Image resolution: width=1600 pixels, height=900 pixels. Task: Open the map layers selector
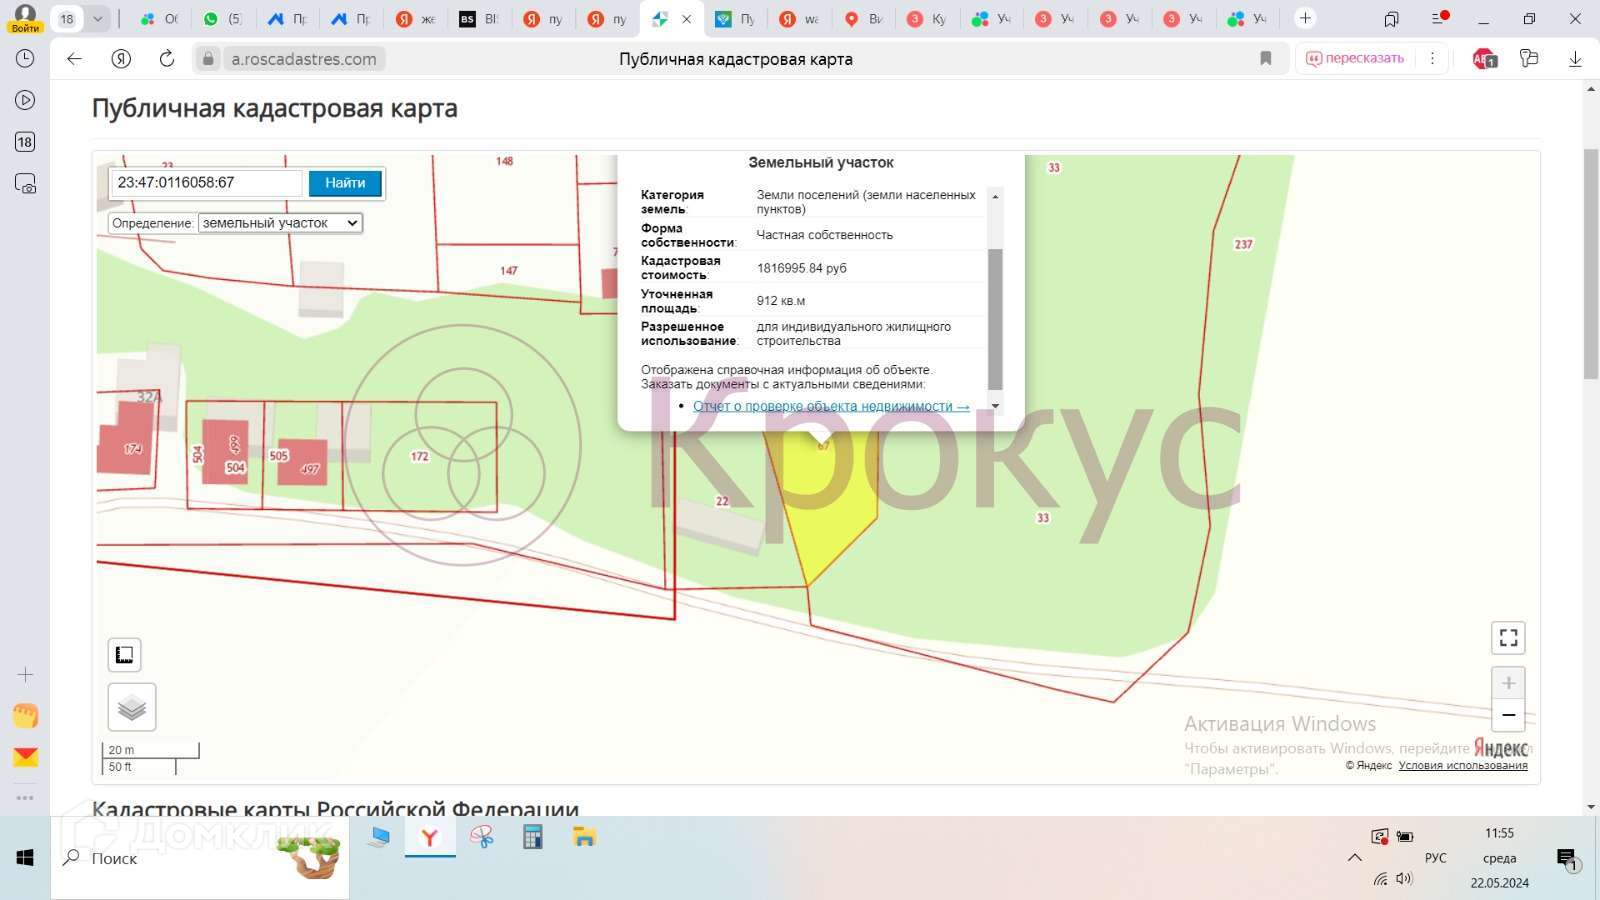[x=132, y=707]
